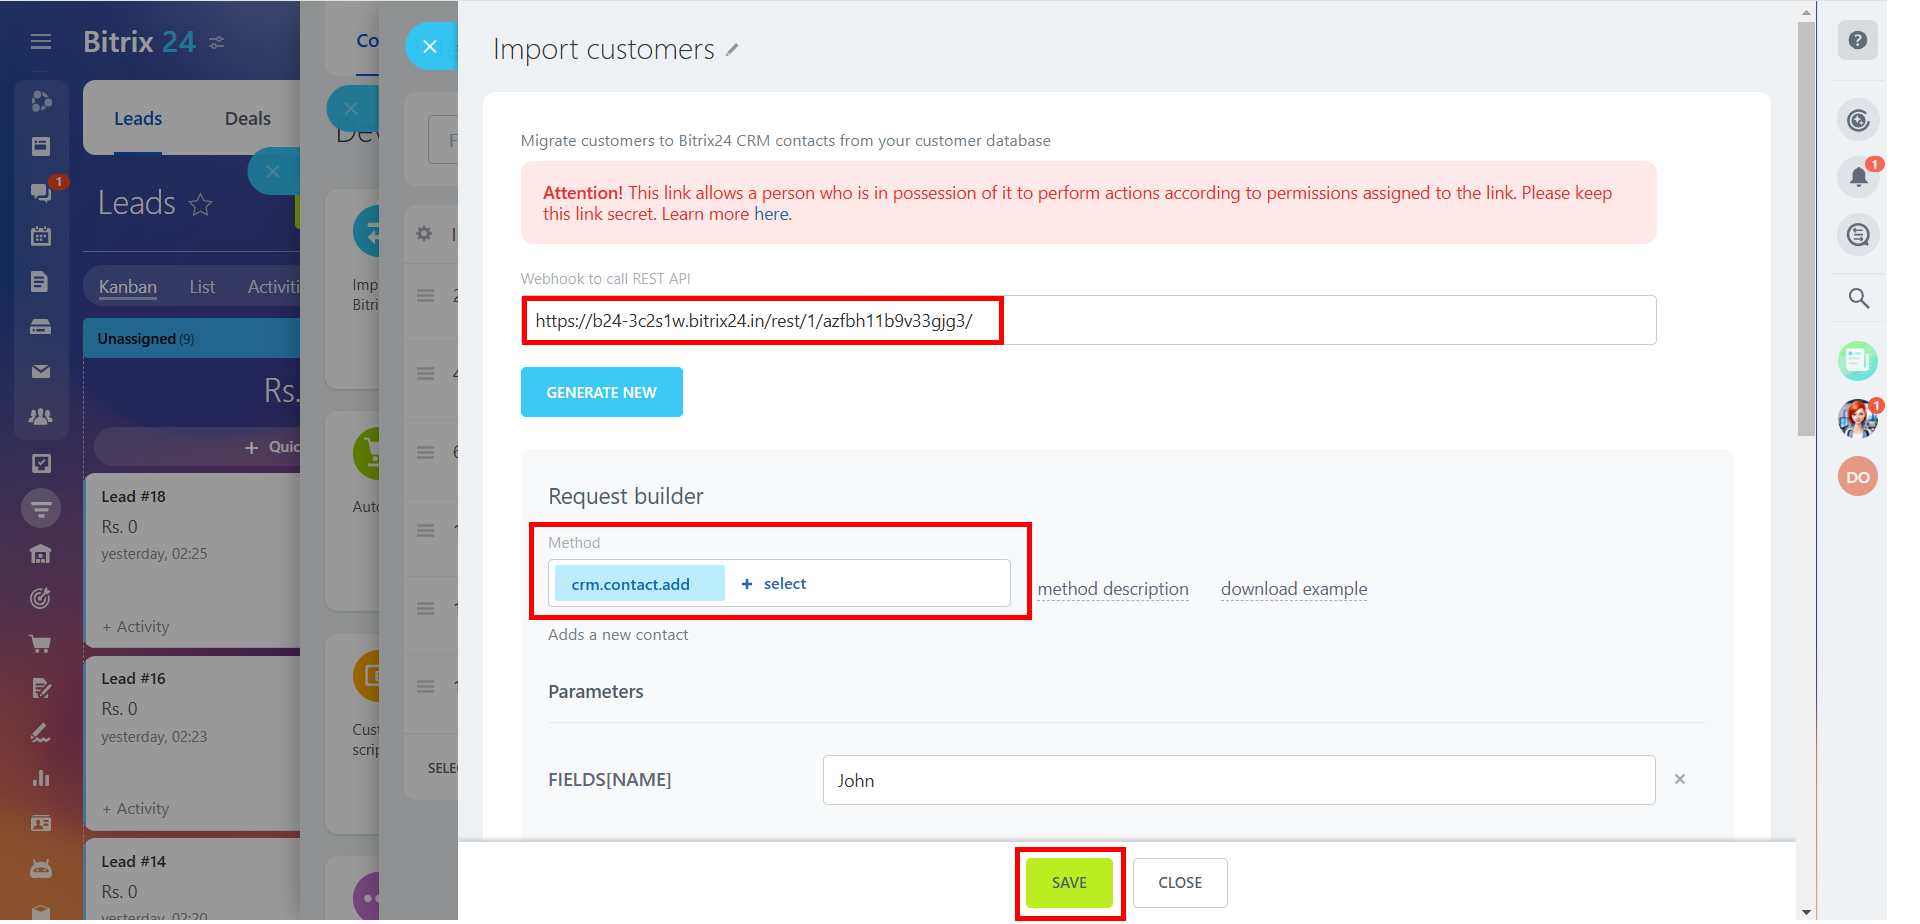Click the FIELDS[NAME] input containing John
1920x924 pixels.
[x=1239, y=780]
